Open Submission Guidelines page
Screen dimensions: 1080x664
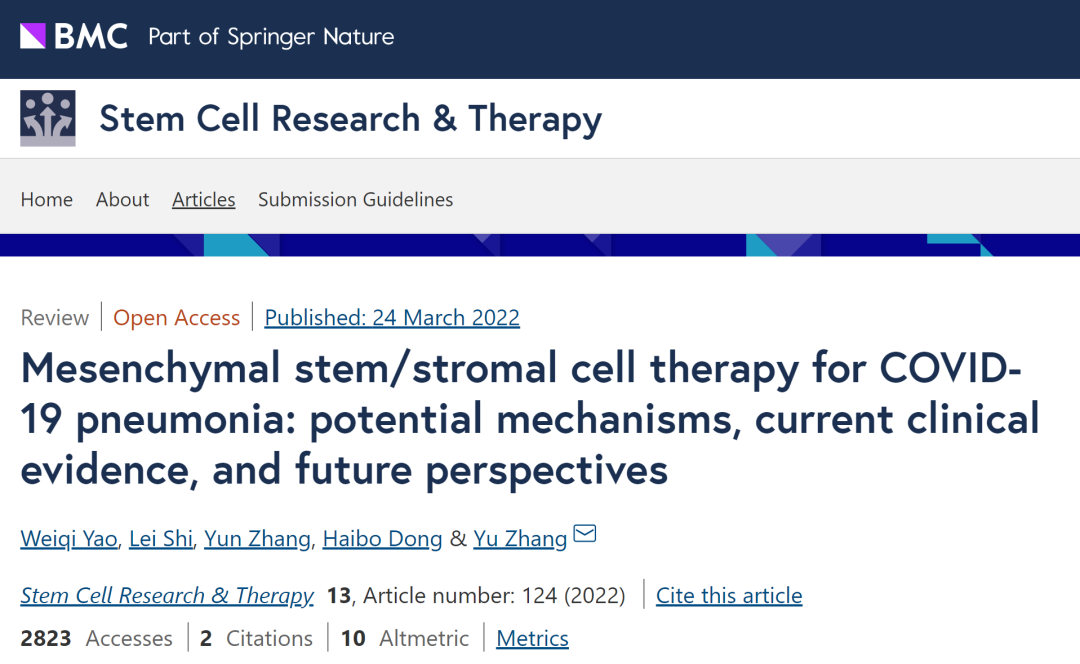pyautogui.click(x=355, y=199)
